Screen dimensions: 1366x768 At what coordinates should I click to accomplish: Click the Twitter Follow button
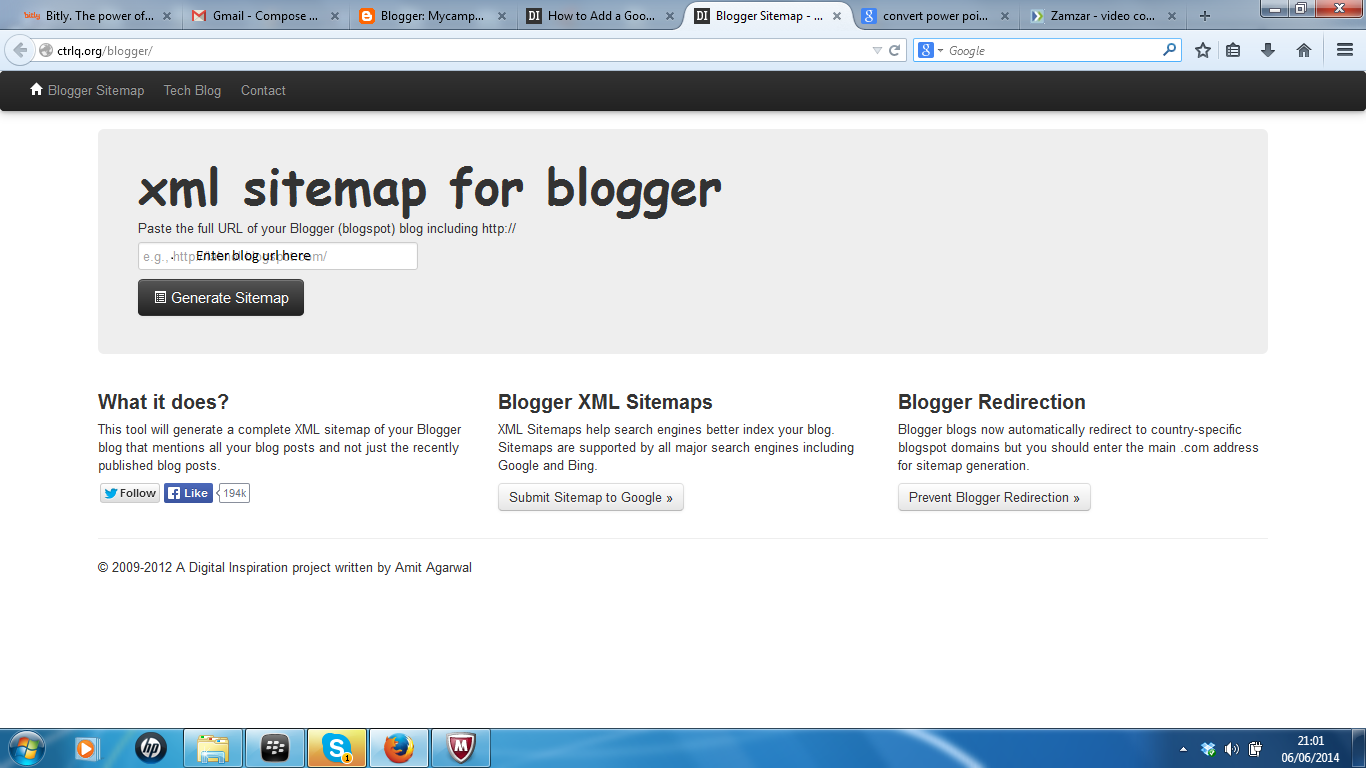130,493
